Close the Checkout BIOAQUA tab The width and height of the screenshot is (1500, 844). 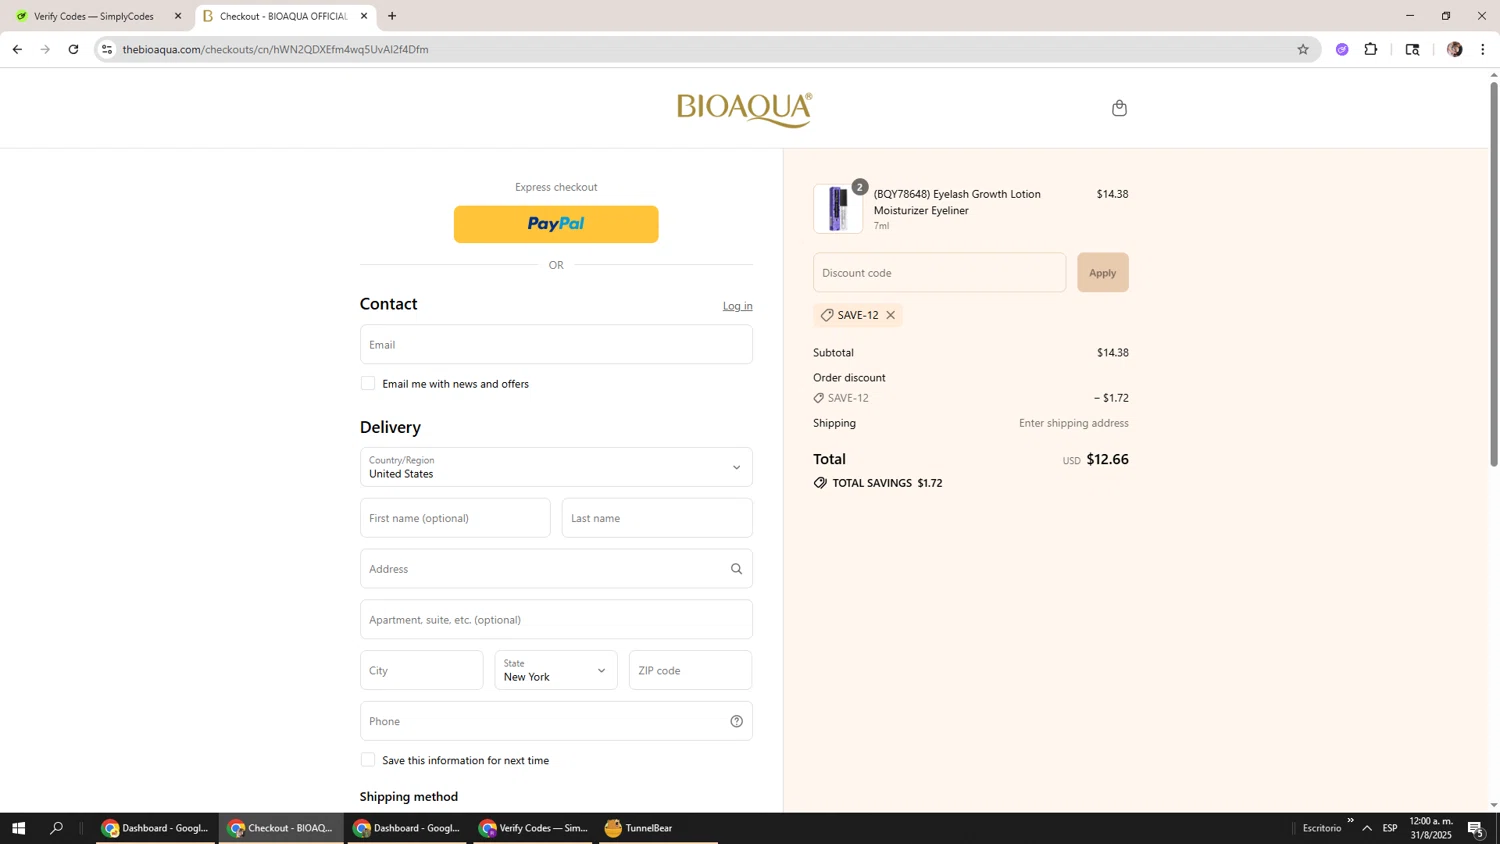364,16
